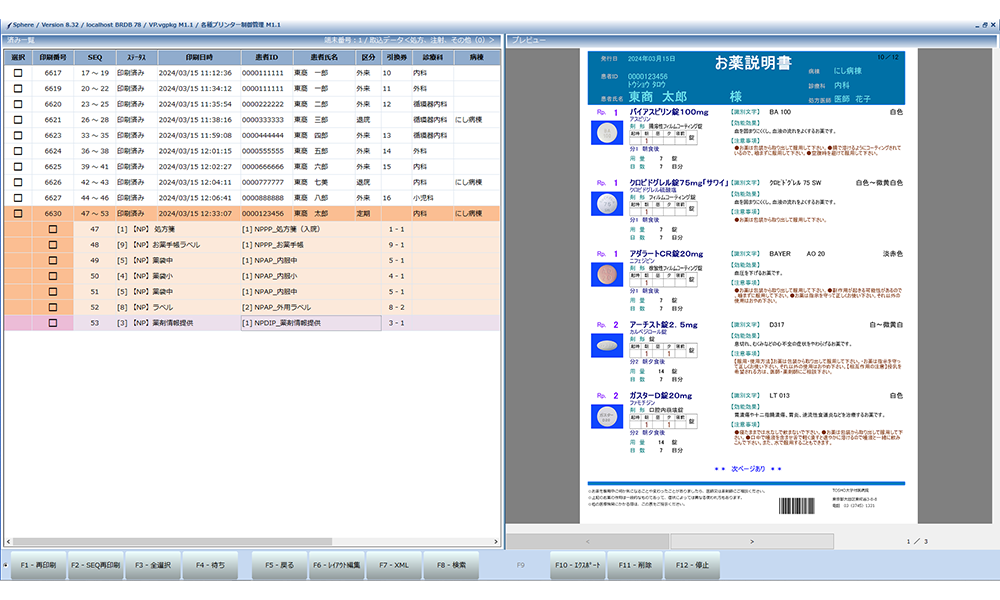The image size is (1000, 600).
Task: Go to the previous preview page
Action: tap(587, 541)
